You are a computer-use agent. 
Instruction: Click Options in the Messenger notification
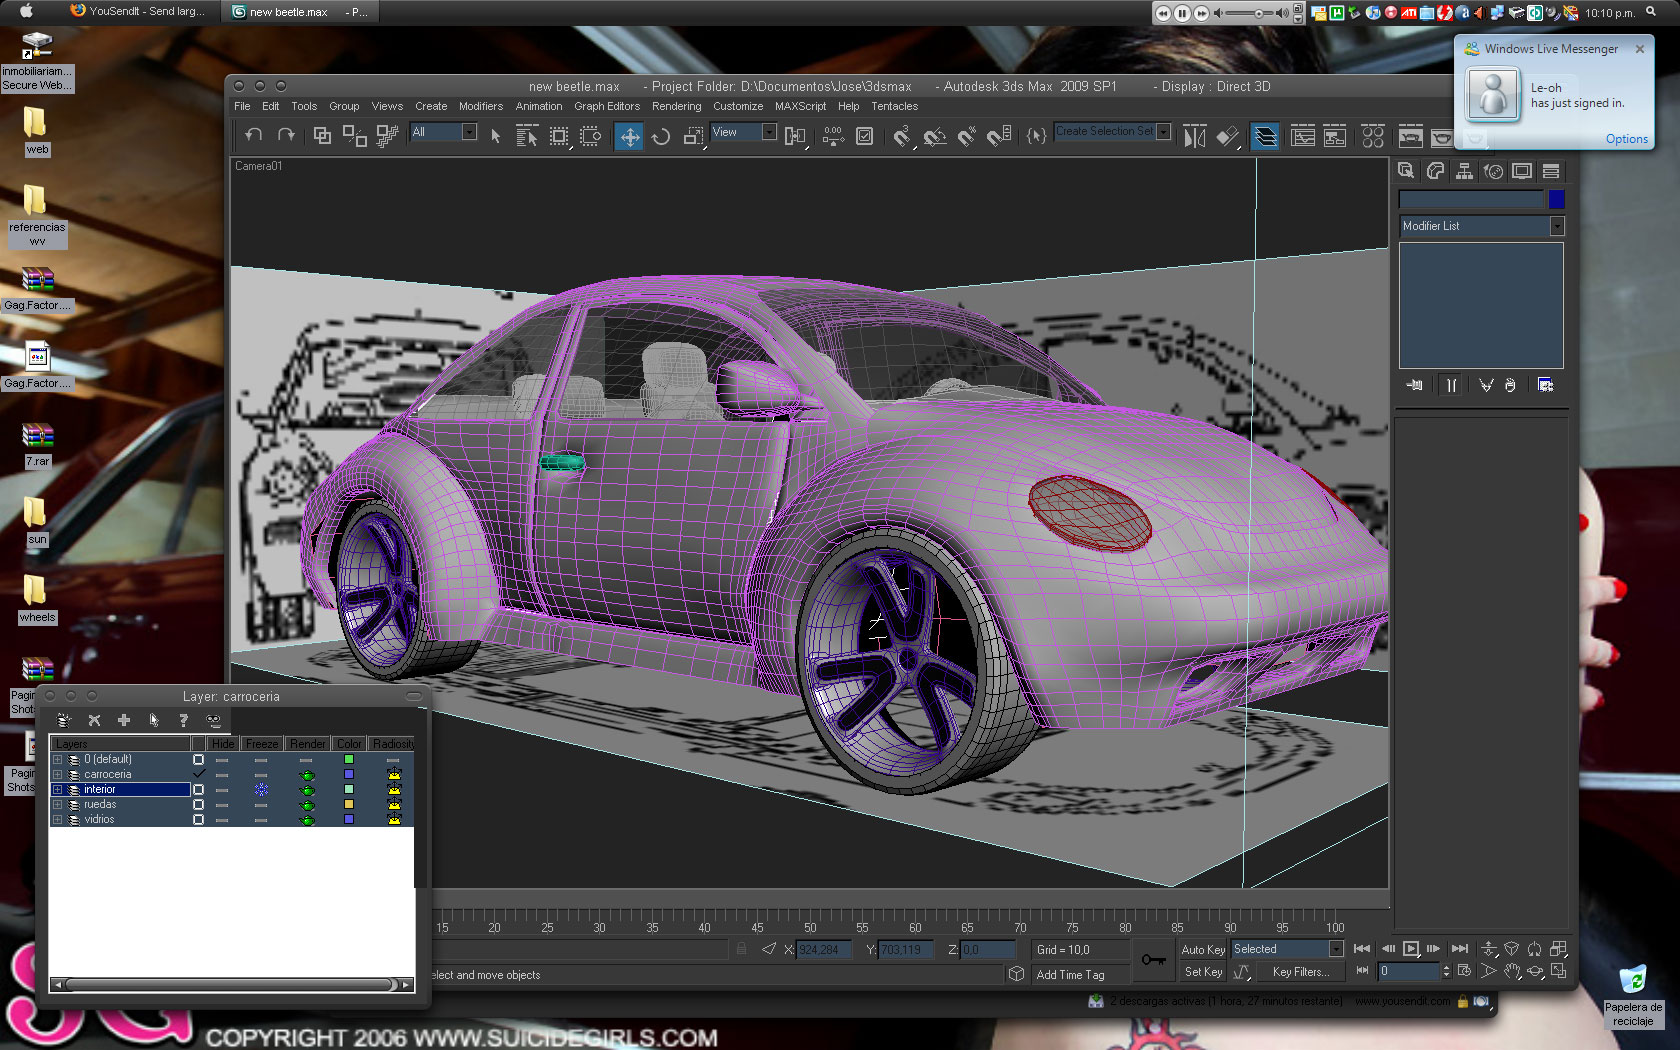point(1626,139)
